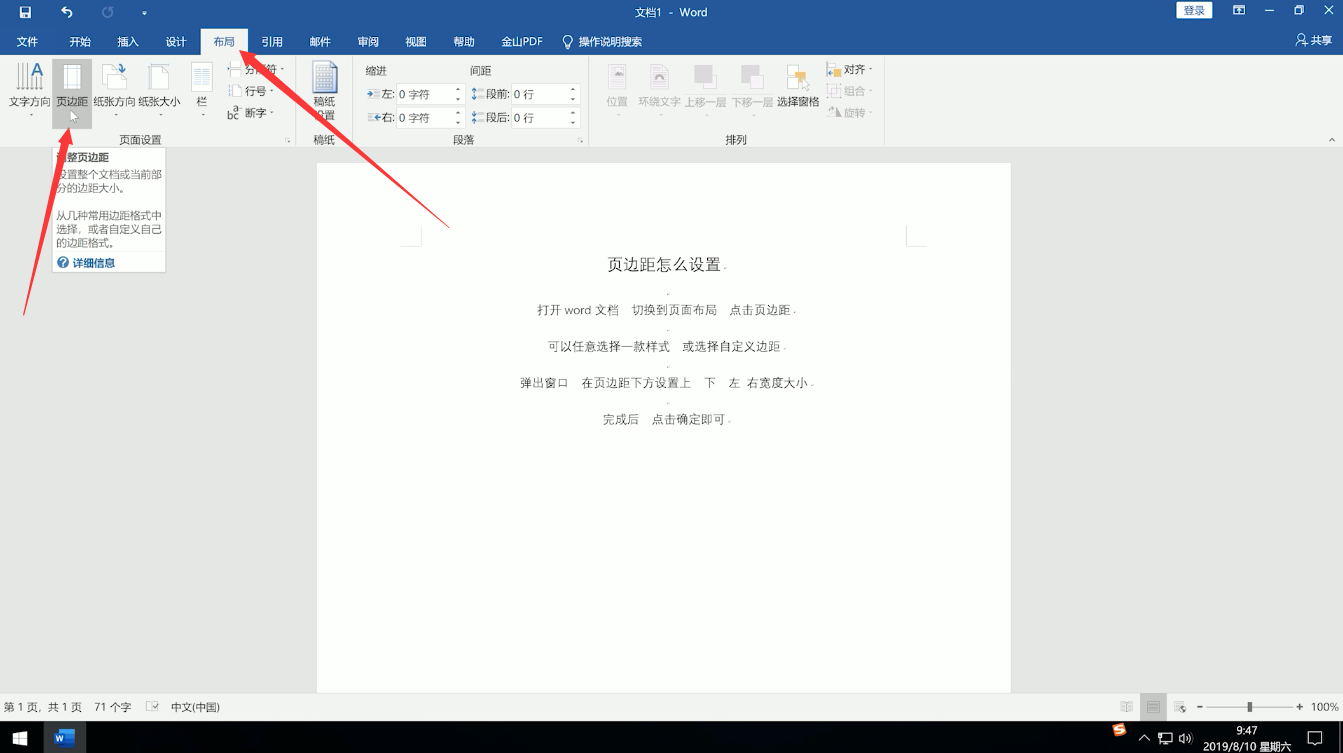This screenshot has height=753, width=1343.
Task: Decrease right indent with down stepper
Action: coord(458,122)
